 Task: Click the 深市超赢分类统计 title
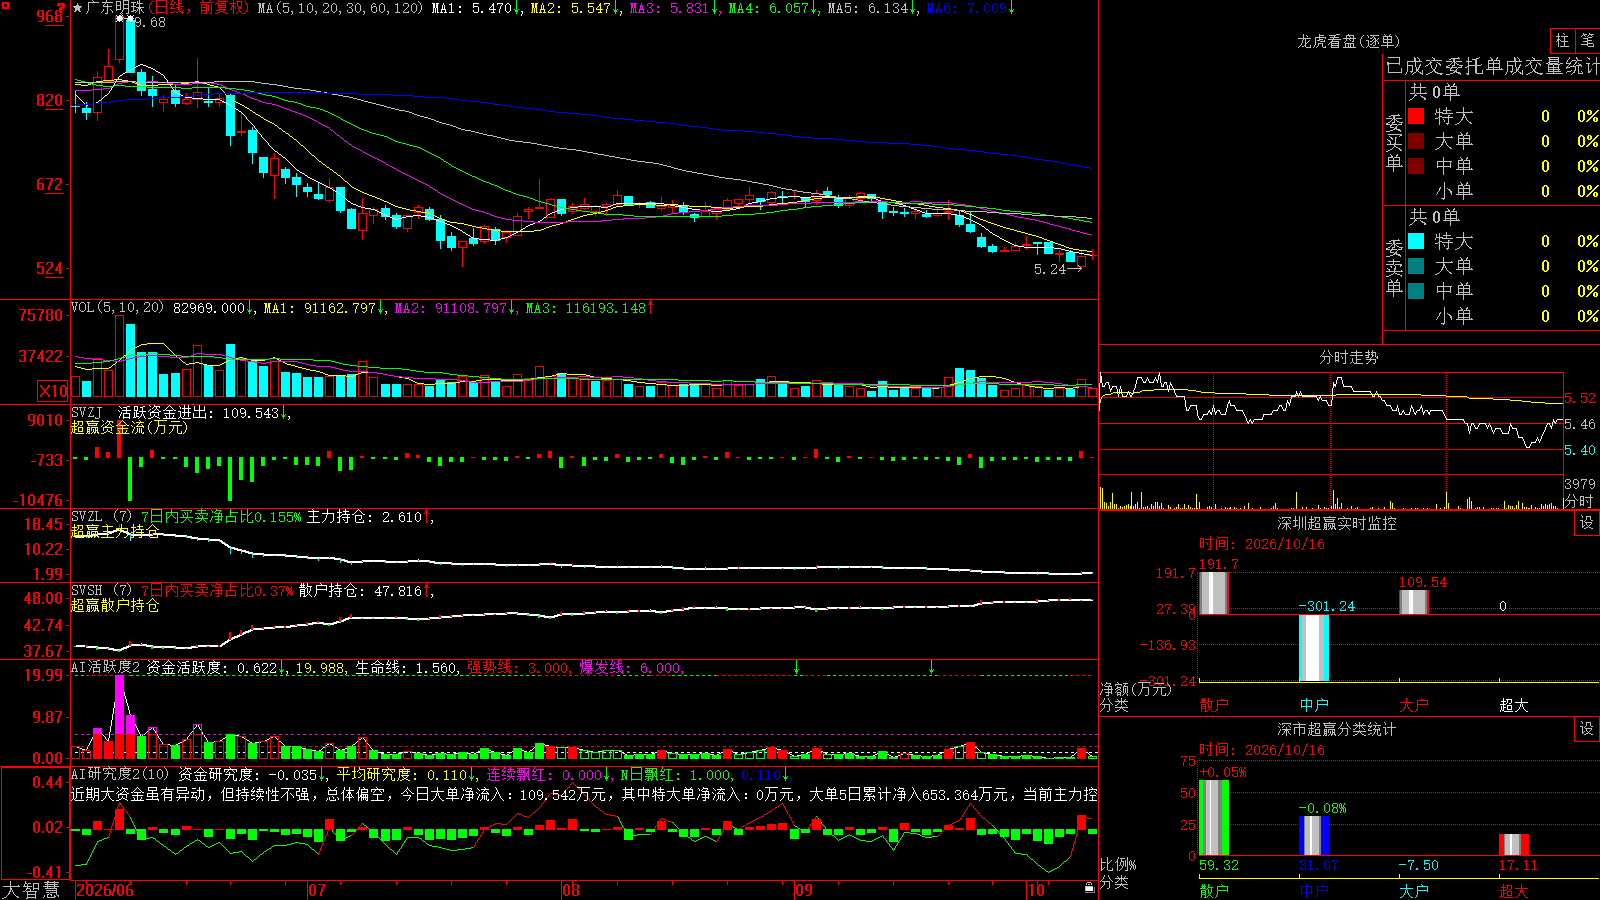pos(1336,729)
